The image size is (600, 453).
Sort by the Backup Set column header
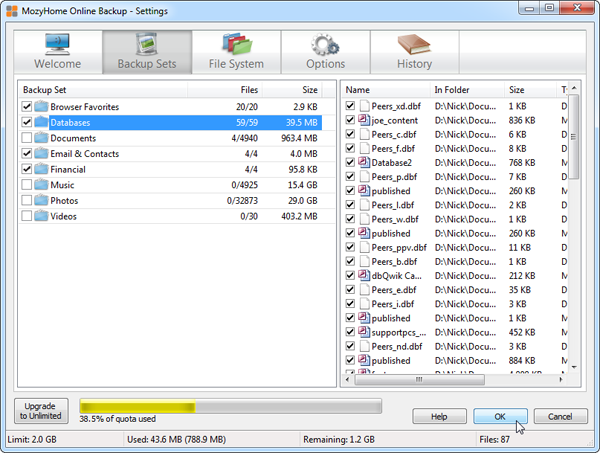click(103, 90)
